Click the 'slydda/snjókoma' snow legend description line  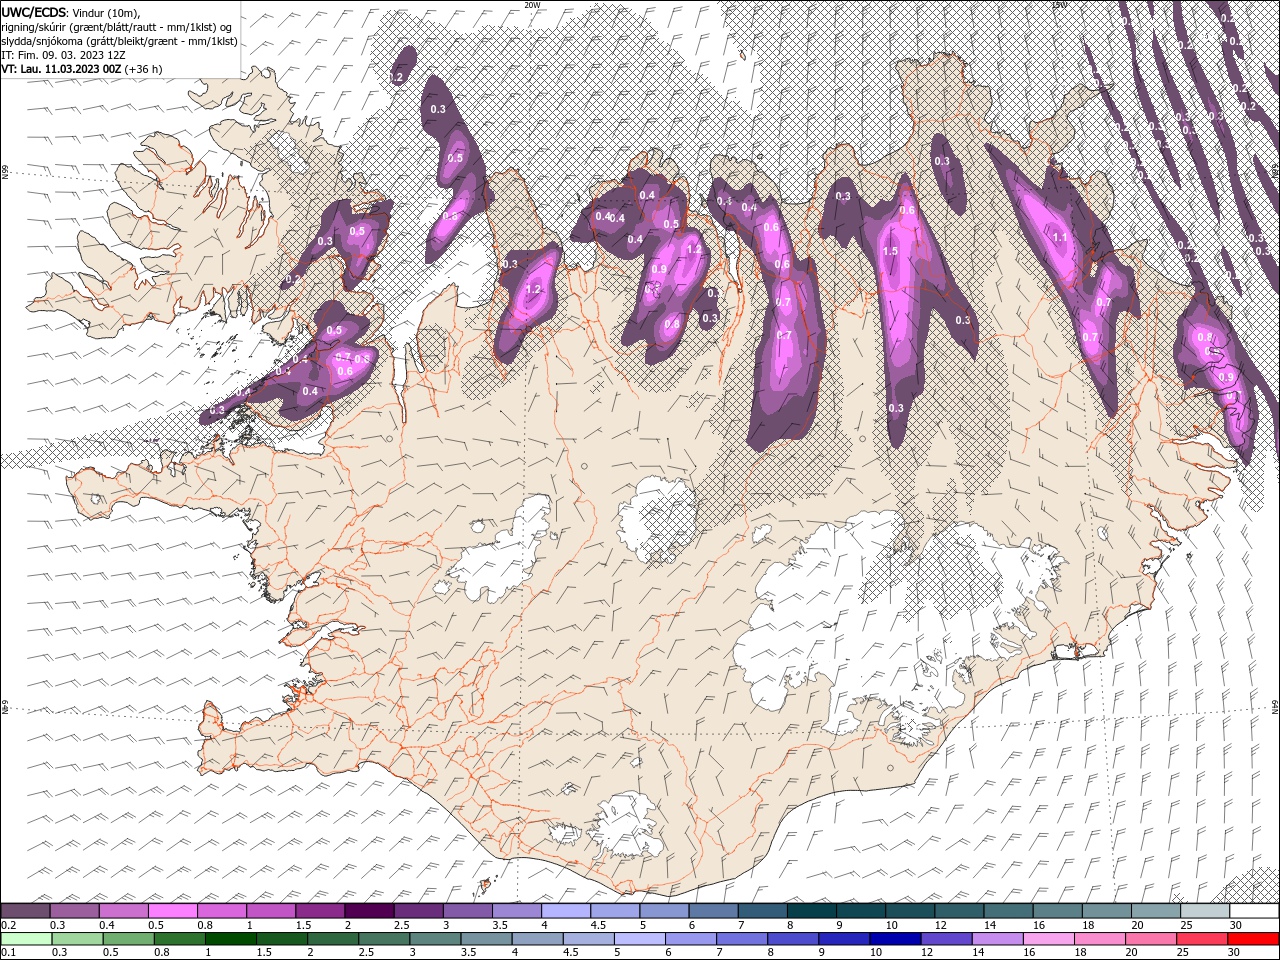click(119, 40)
